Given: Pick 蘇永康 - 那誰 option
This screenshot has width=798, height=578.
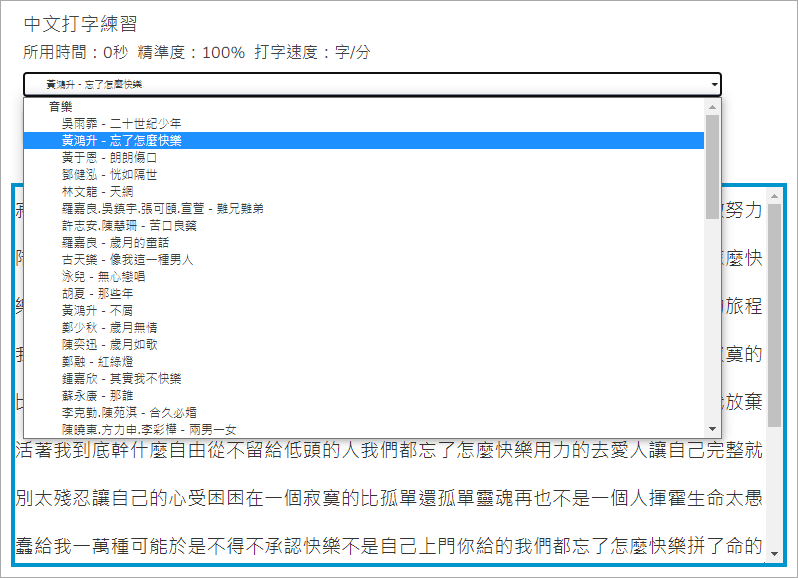Looking at the screenshot, I should pos(364,395).
